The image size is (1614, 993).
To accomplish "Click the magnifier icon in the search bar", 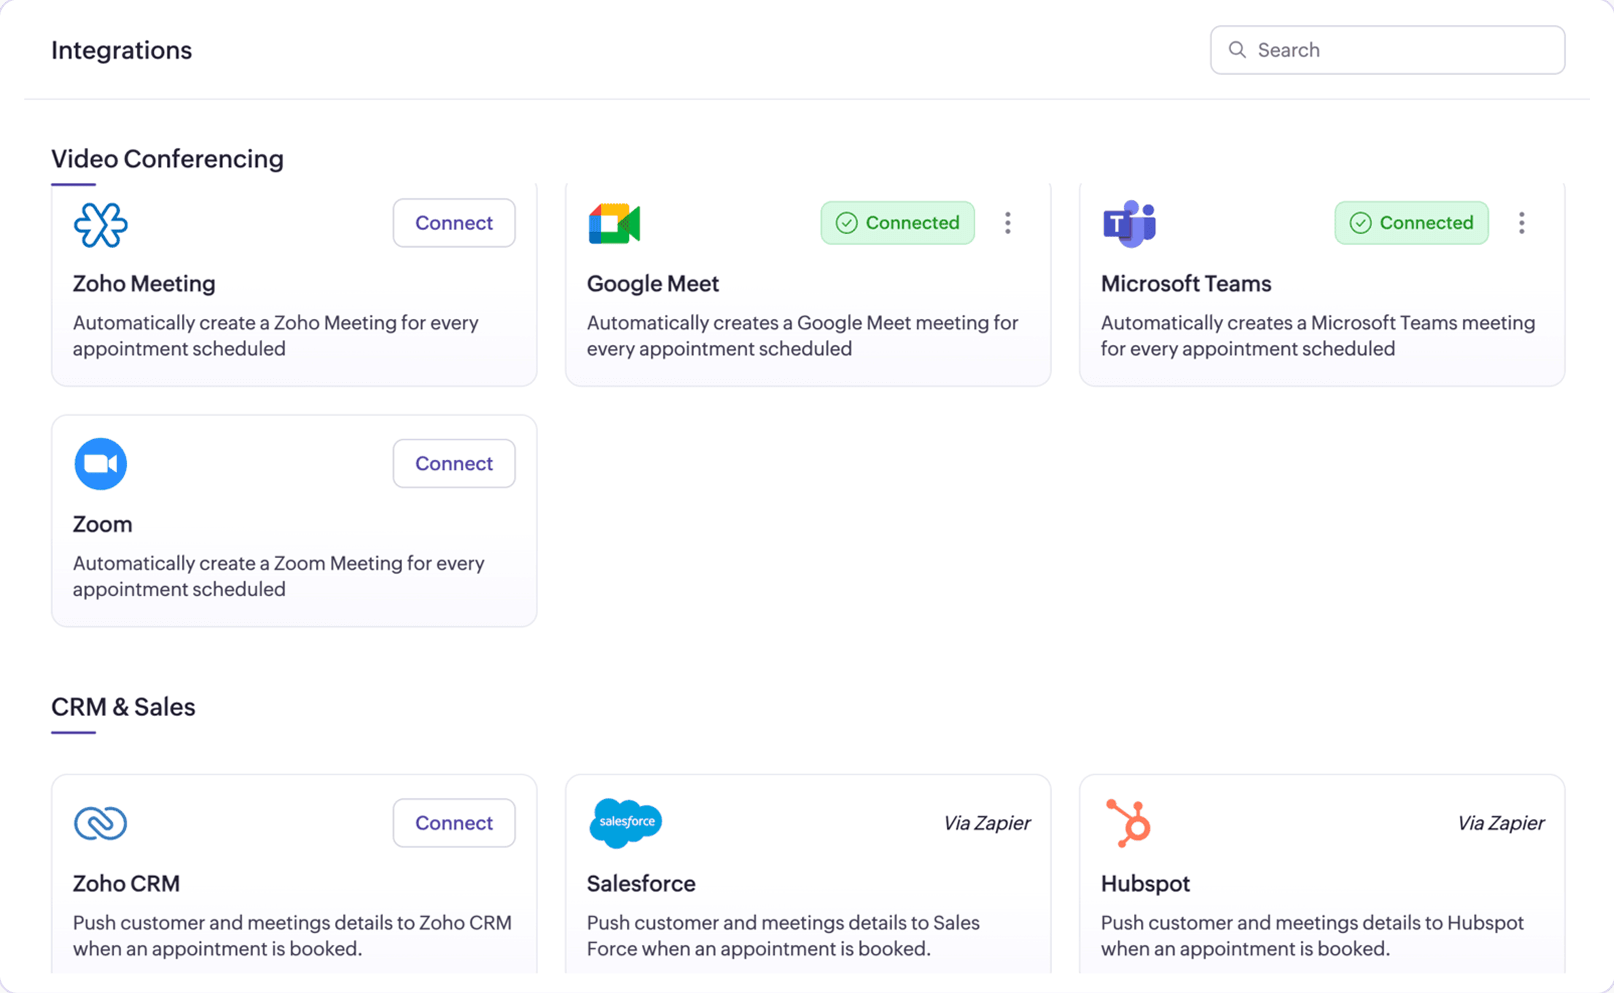I will pos(1237,49).
